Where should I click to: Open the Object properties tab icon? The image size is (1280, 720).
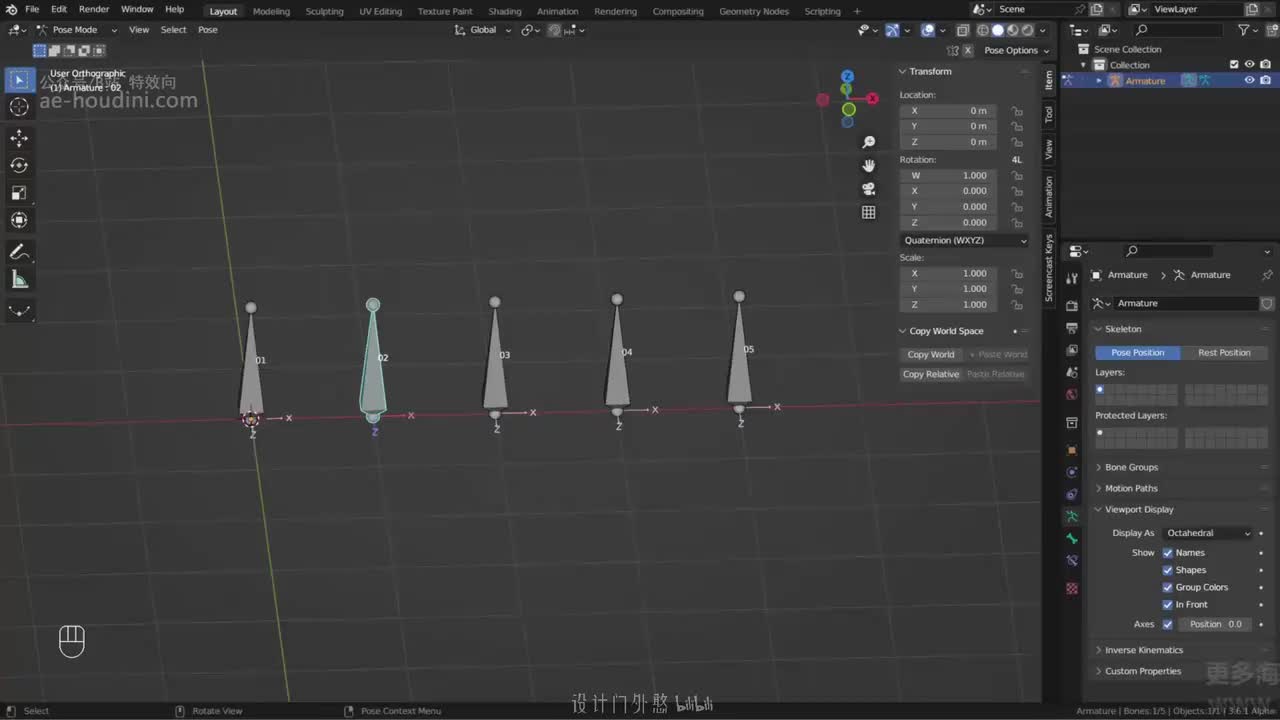coord(1072,450)
